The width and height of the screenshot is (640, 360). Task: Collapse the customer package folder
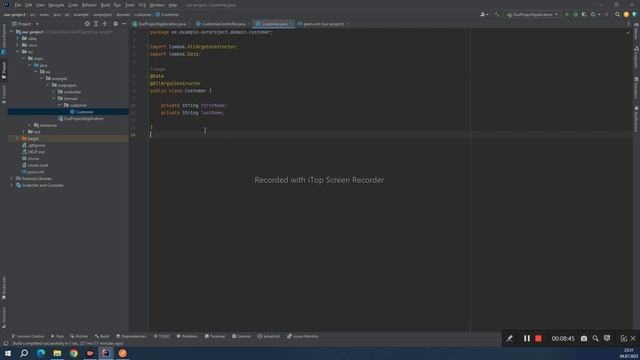click(x=60, y=105)
